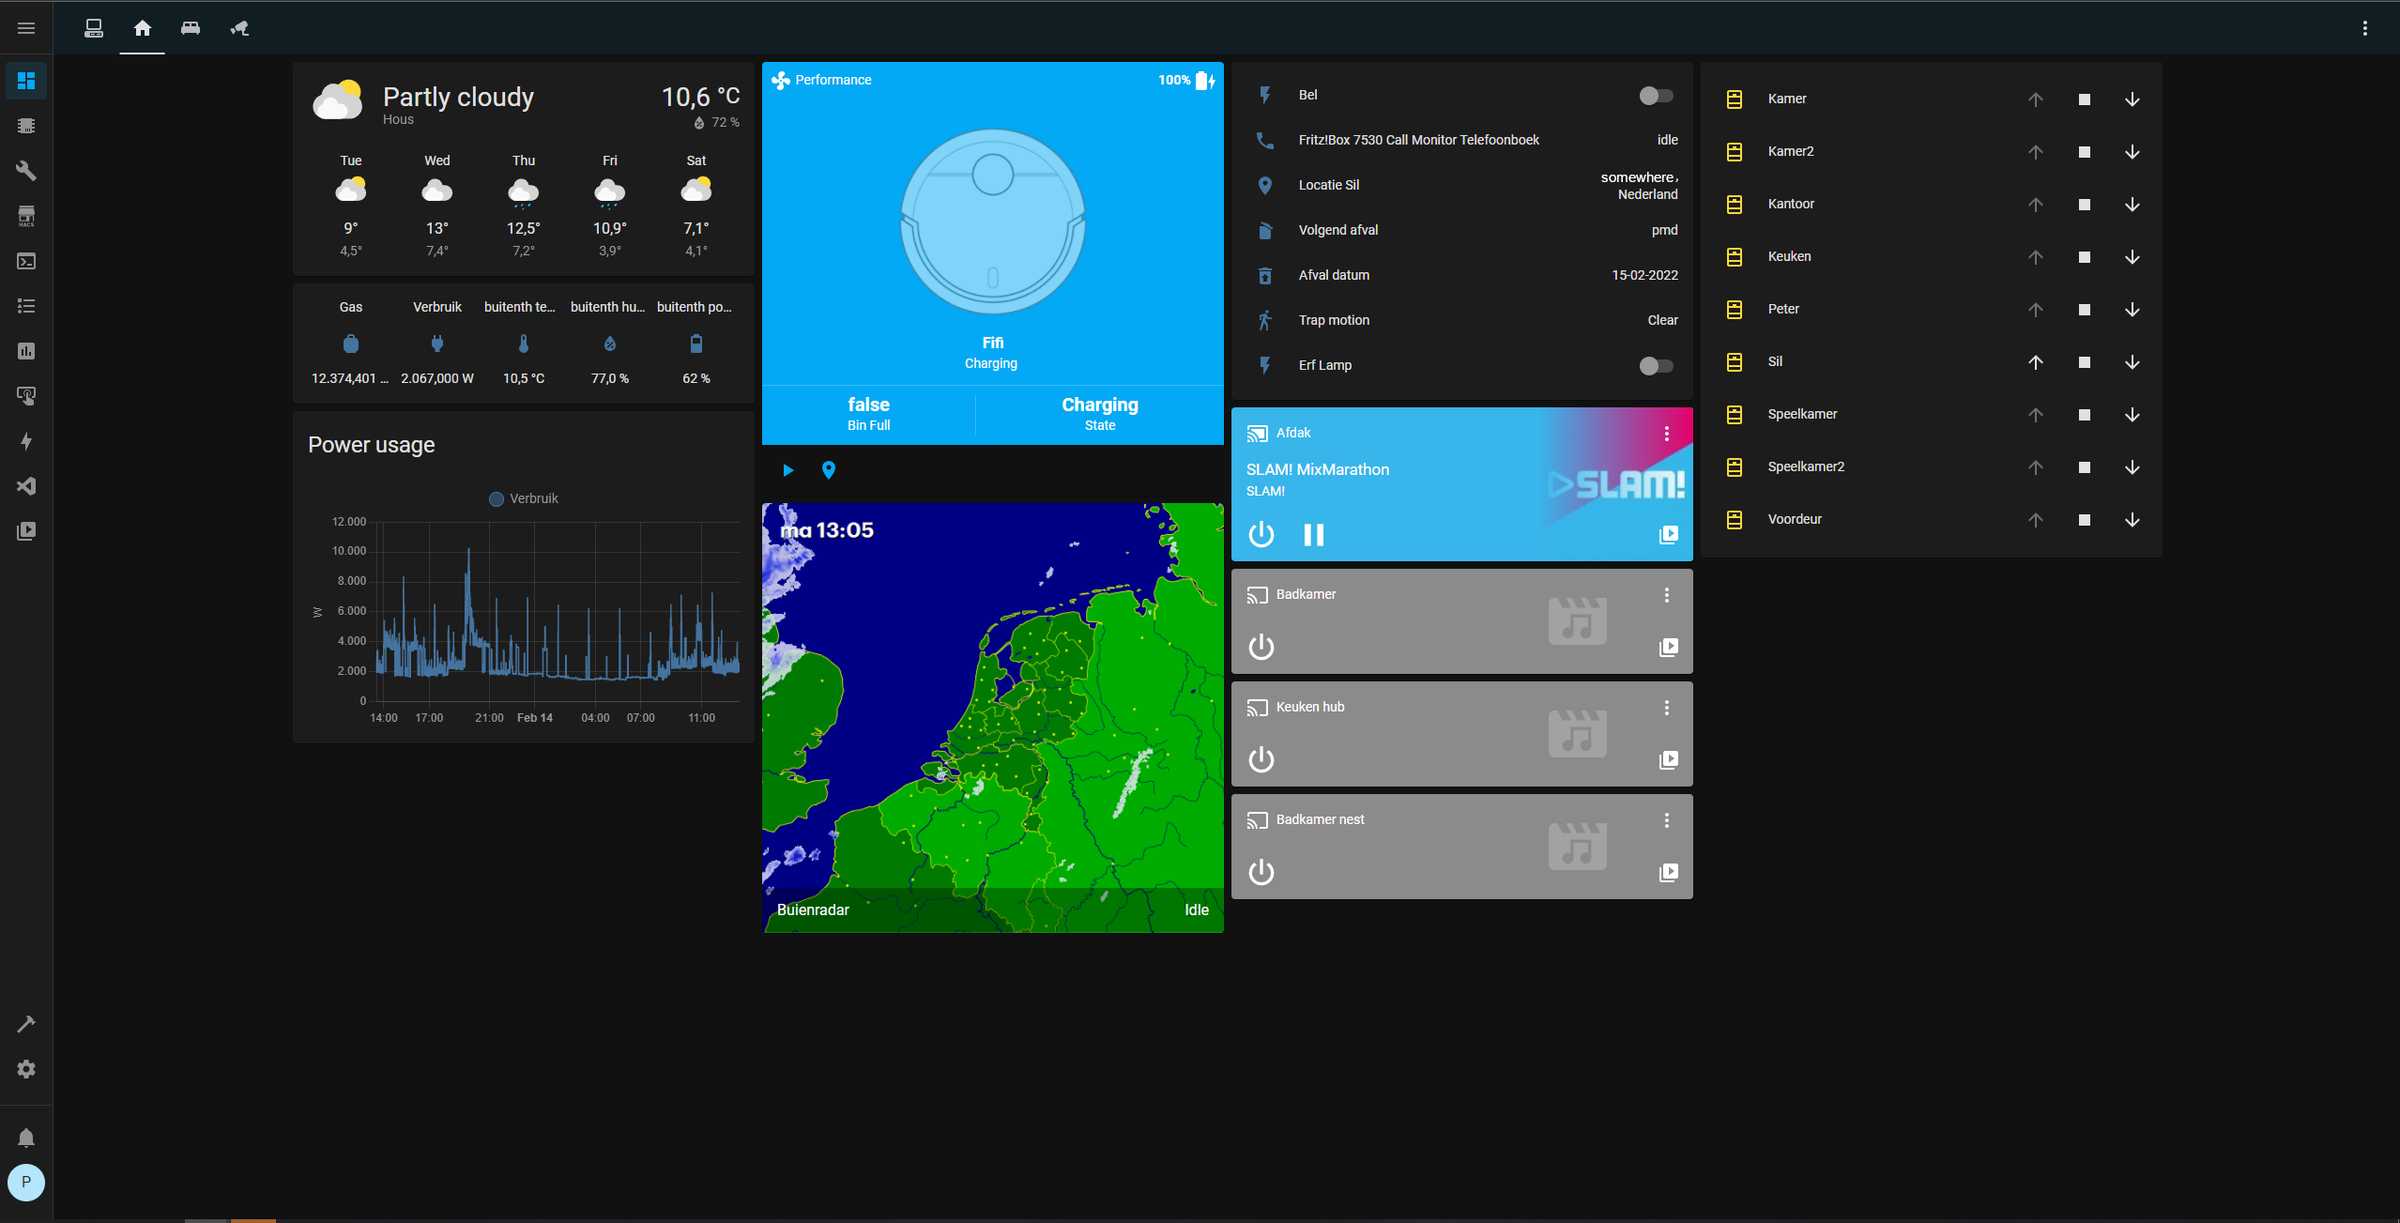This screenshot has width=2400, height=1223.
Task: Toggle the Erf Lamp switch
Action: click(1655, 366)
